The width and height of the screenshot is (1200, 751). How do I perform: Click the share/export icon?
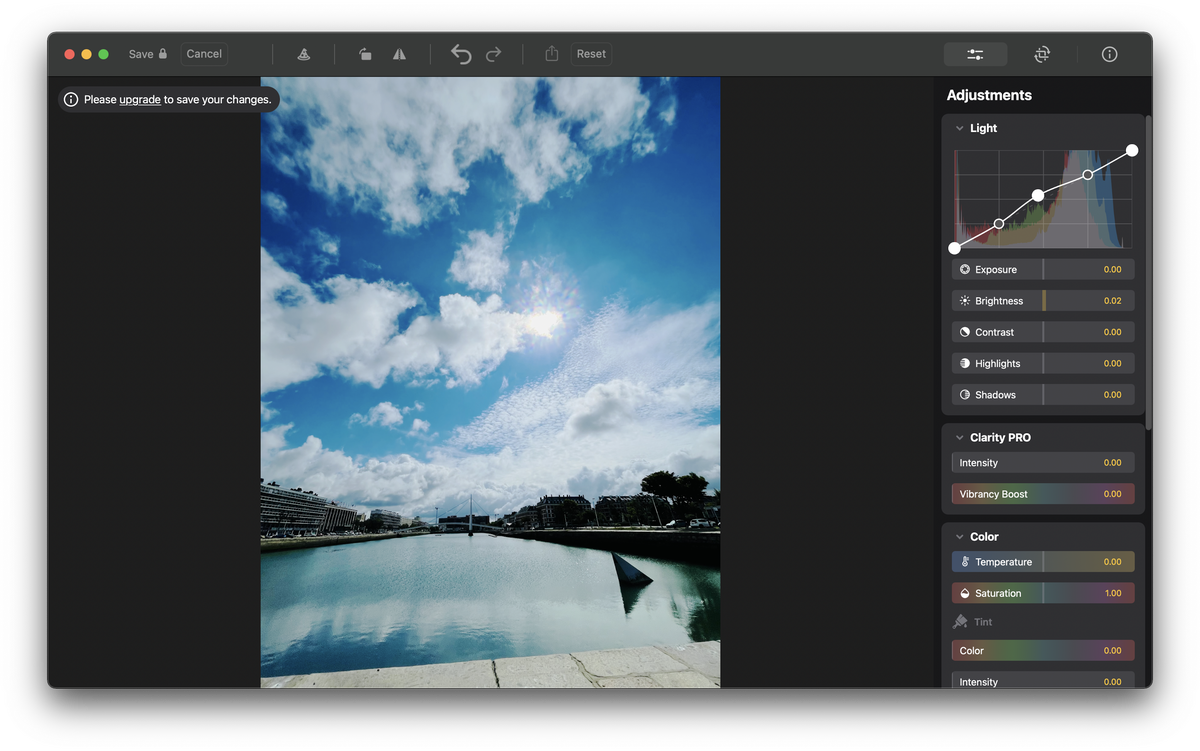coord(552,54)
